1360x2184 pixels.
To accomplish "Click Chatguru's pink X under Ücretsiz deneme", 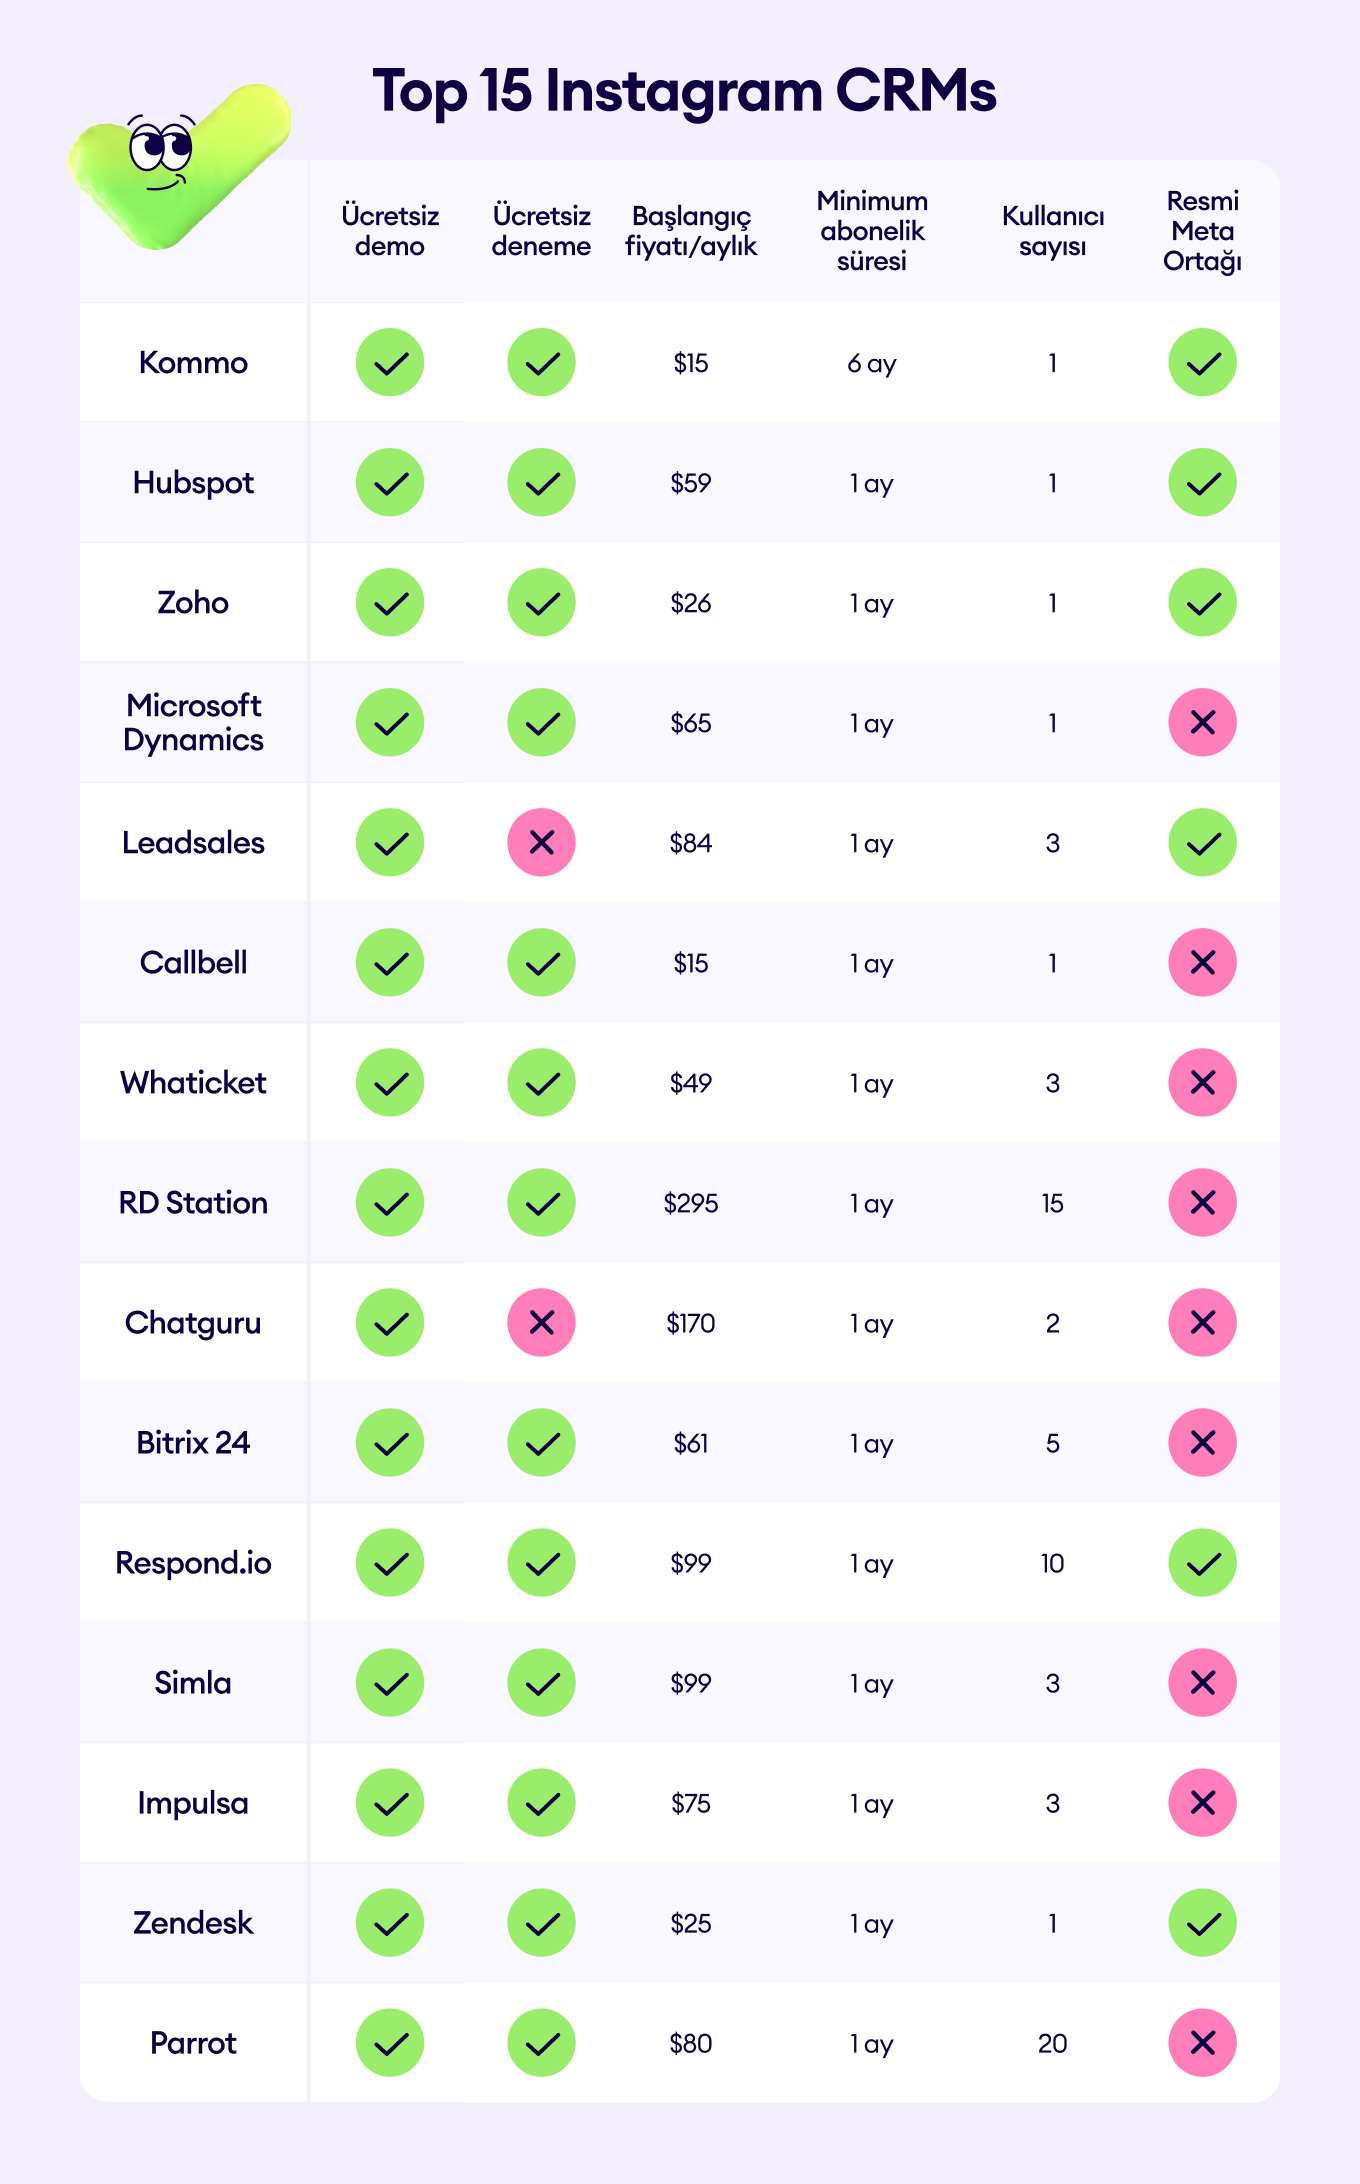I will tap(541, 1322).
